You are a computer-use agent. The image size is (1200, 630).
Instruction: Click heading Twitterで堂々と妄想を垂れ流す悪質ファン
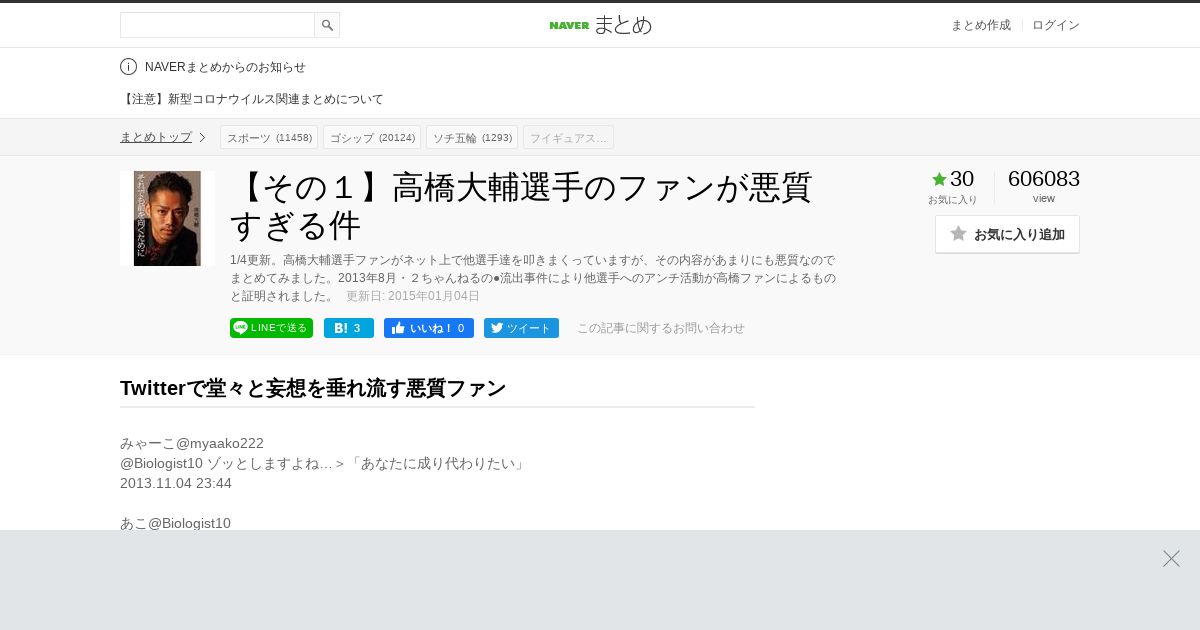click(313, 388)
